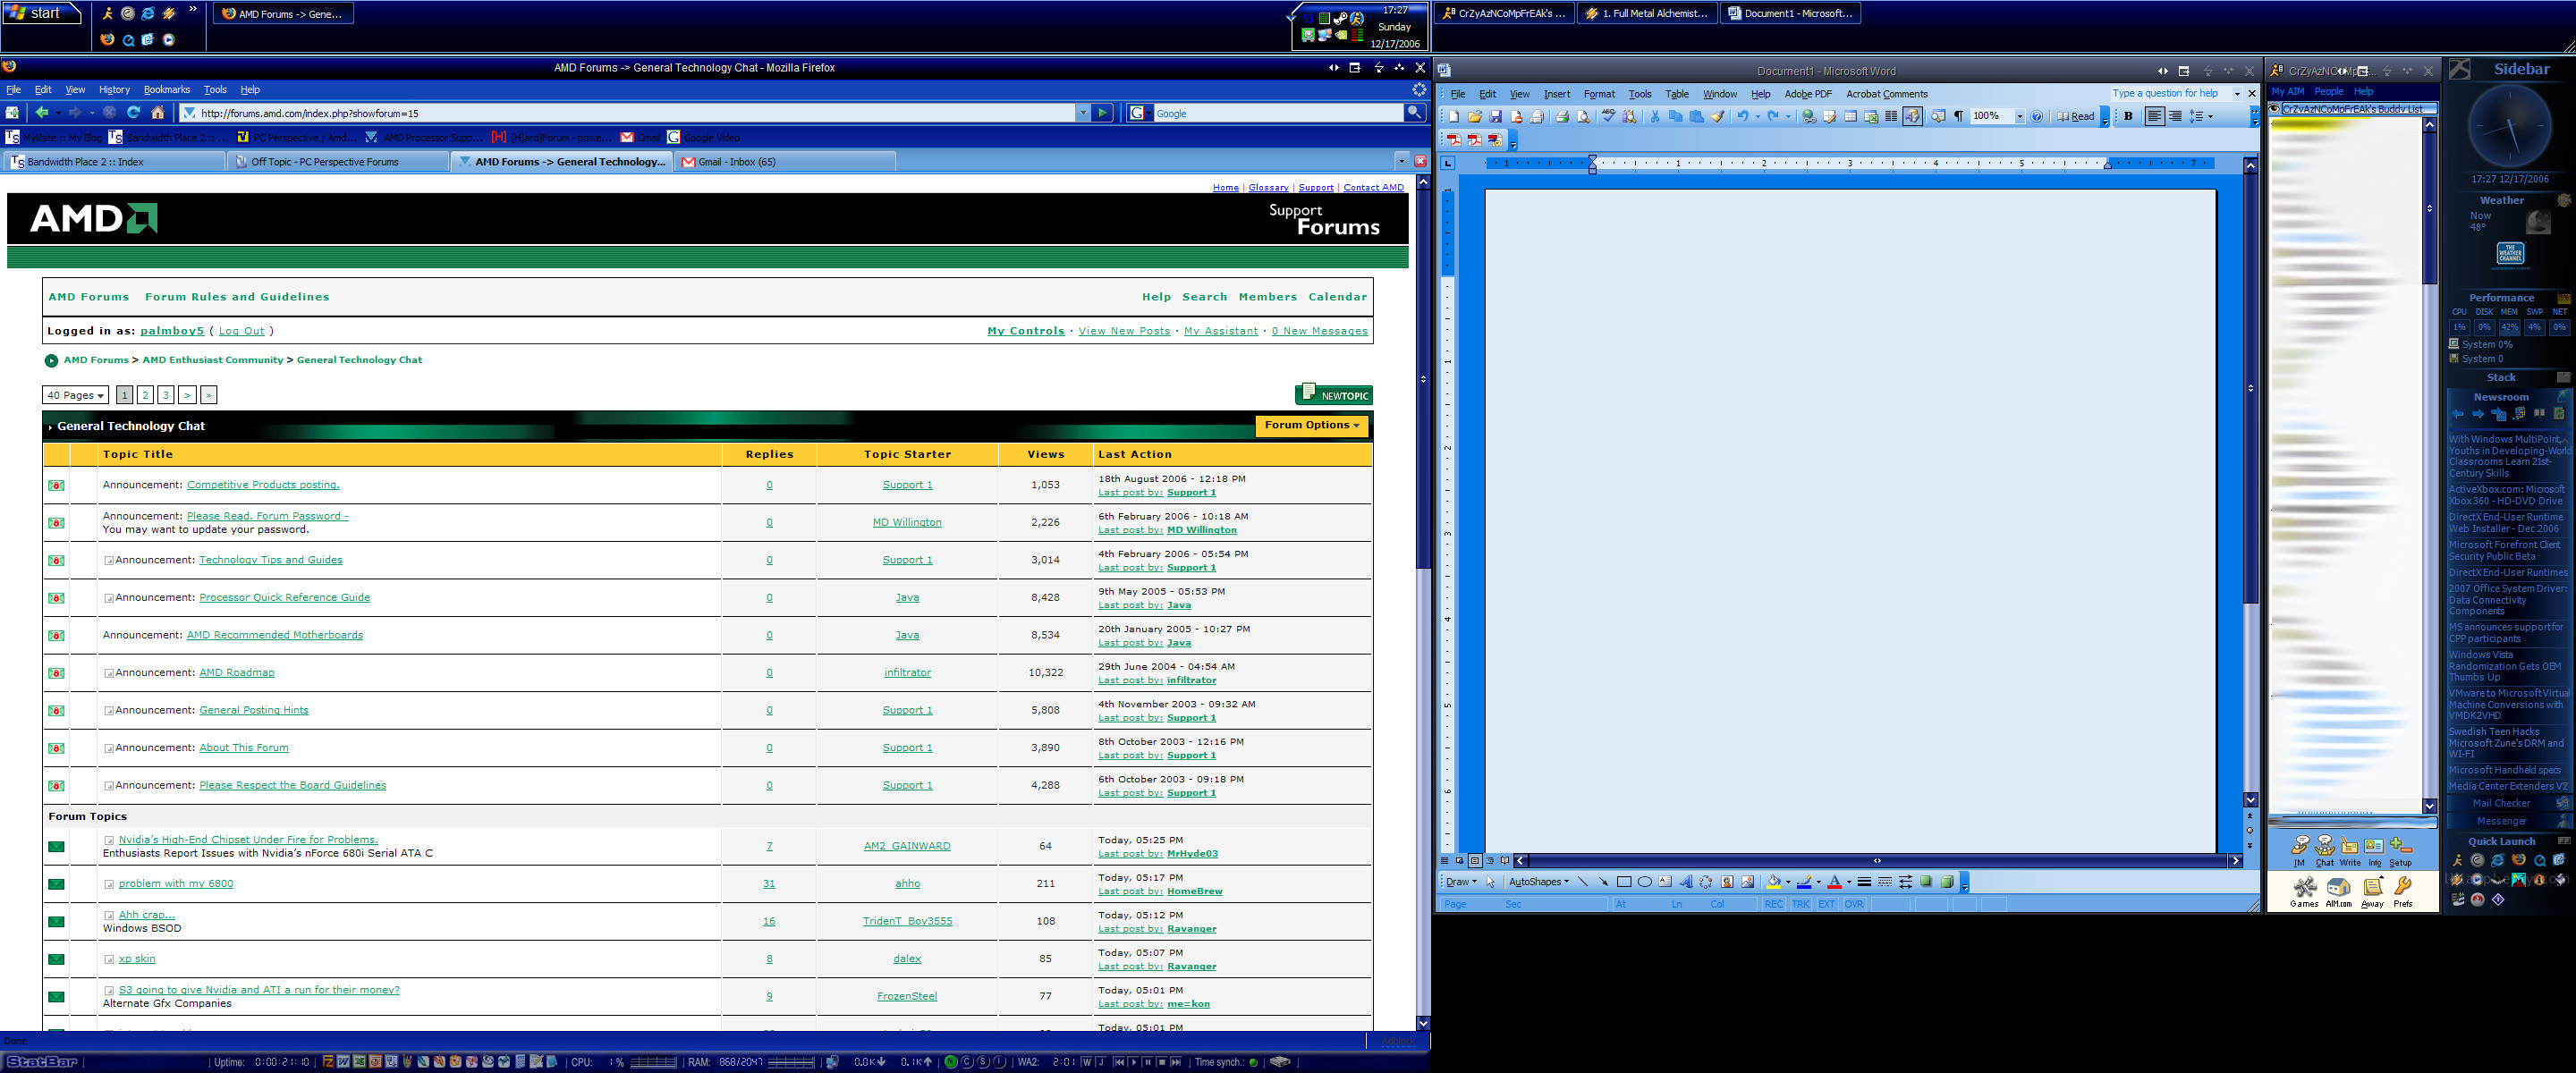The height and width of the screenshot is (1073, 2576).
Task: Click the Save diskette icon in Word
Action: [x=1496, y=117]
